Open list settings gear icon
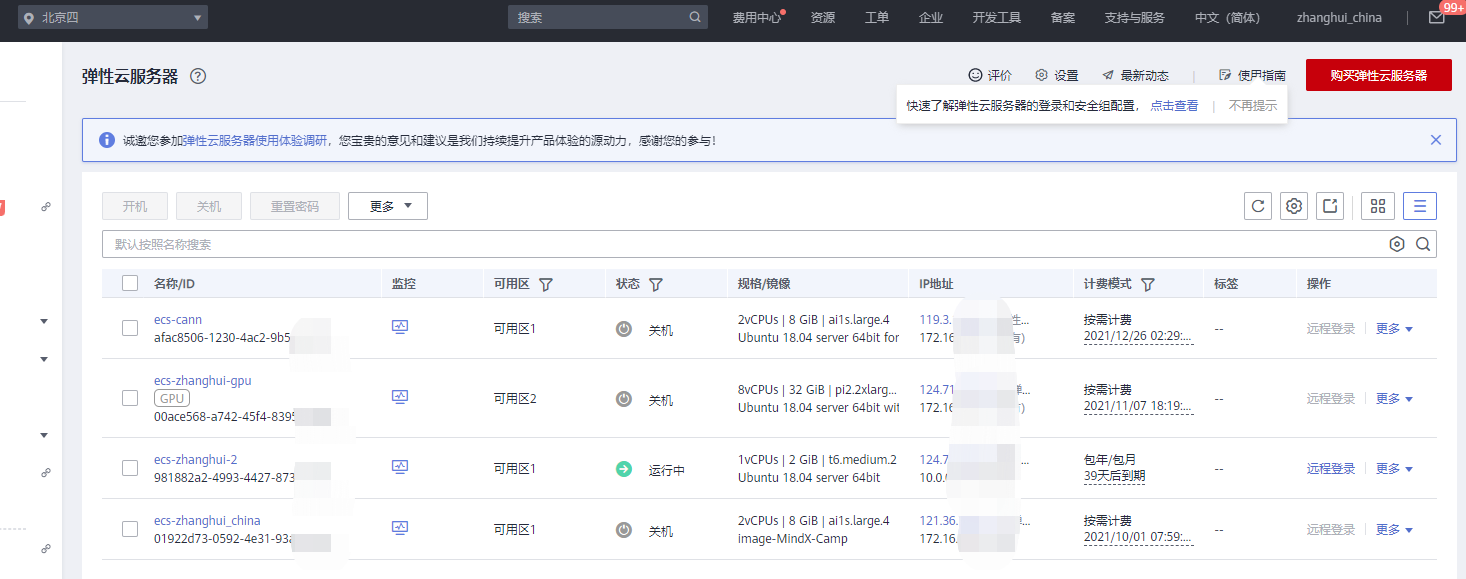The height and width of the screenshot is (579, 1466). point(1294,206)
